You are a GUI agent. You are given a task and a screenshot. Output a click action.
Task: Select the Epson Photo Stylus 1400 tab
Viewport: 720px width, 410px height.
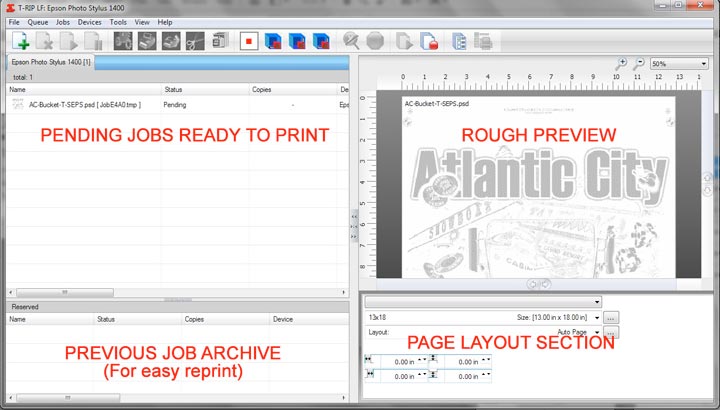[51, 63]
